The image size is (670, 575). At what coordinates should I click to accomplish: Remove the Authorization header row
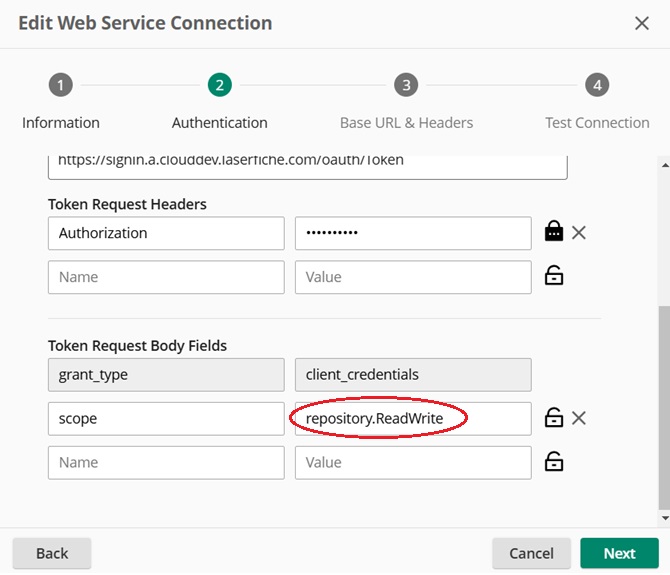pos(578,233)
